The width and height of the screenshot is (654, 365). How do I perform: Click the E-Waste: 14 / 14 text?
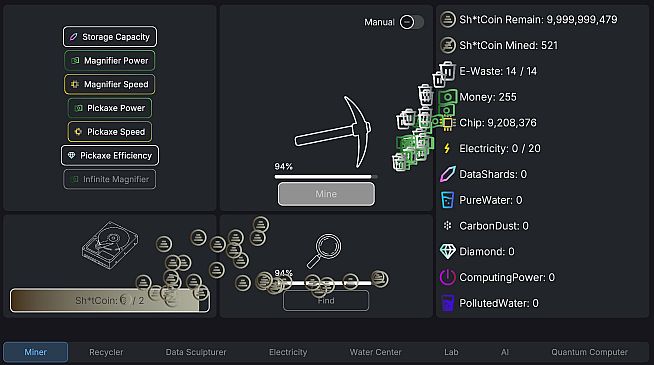coord(498,71)
